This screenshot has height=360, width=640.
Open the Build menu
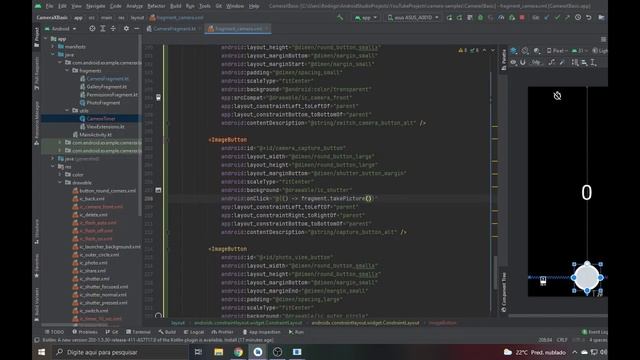point(176,6)
